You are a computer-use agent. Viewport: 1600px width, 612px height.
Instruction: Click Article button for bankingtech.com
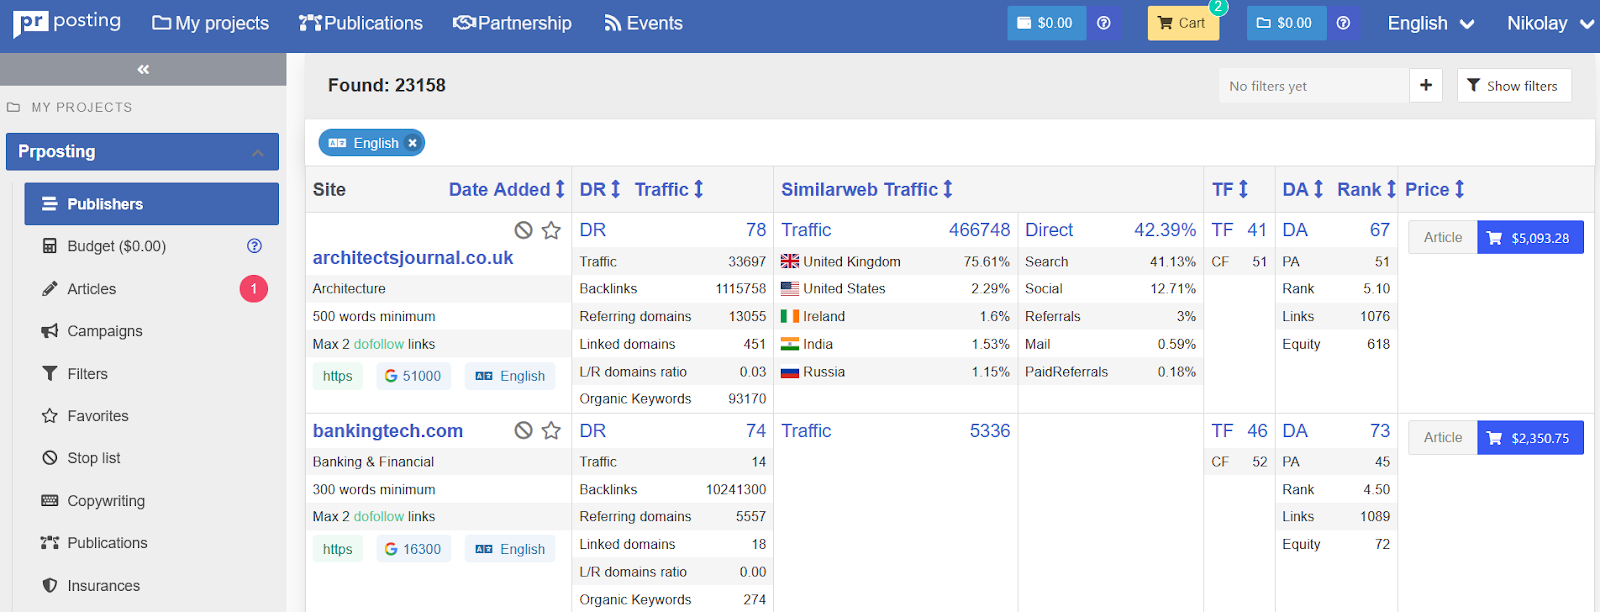(1443, 437)
